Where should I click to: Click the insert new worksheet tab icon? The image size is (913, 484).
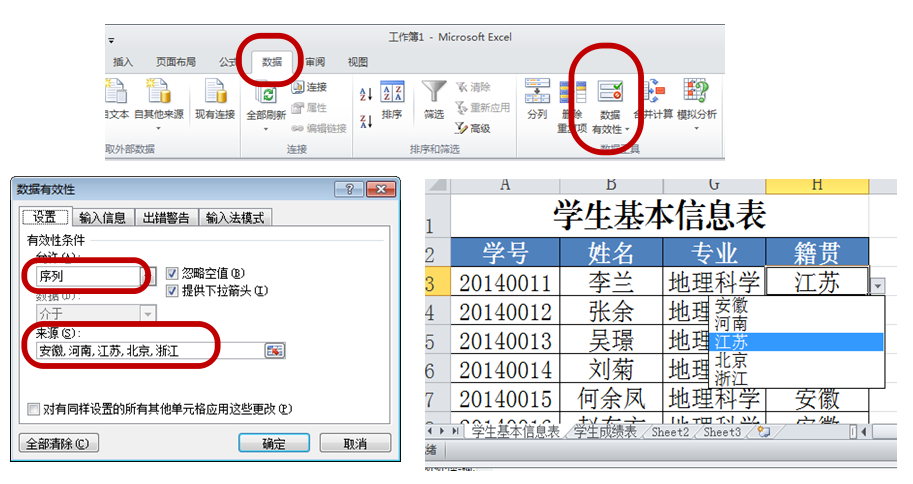(x=763, y=432)
